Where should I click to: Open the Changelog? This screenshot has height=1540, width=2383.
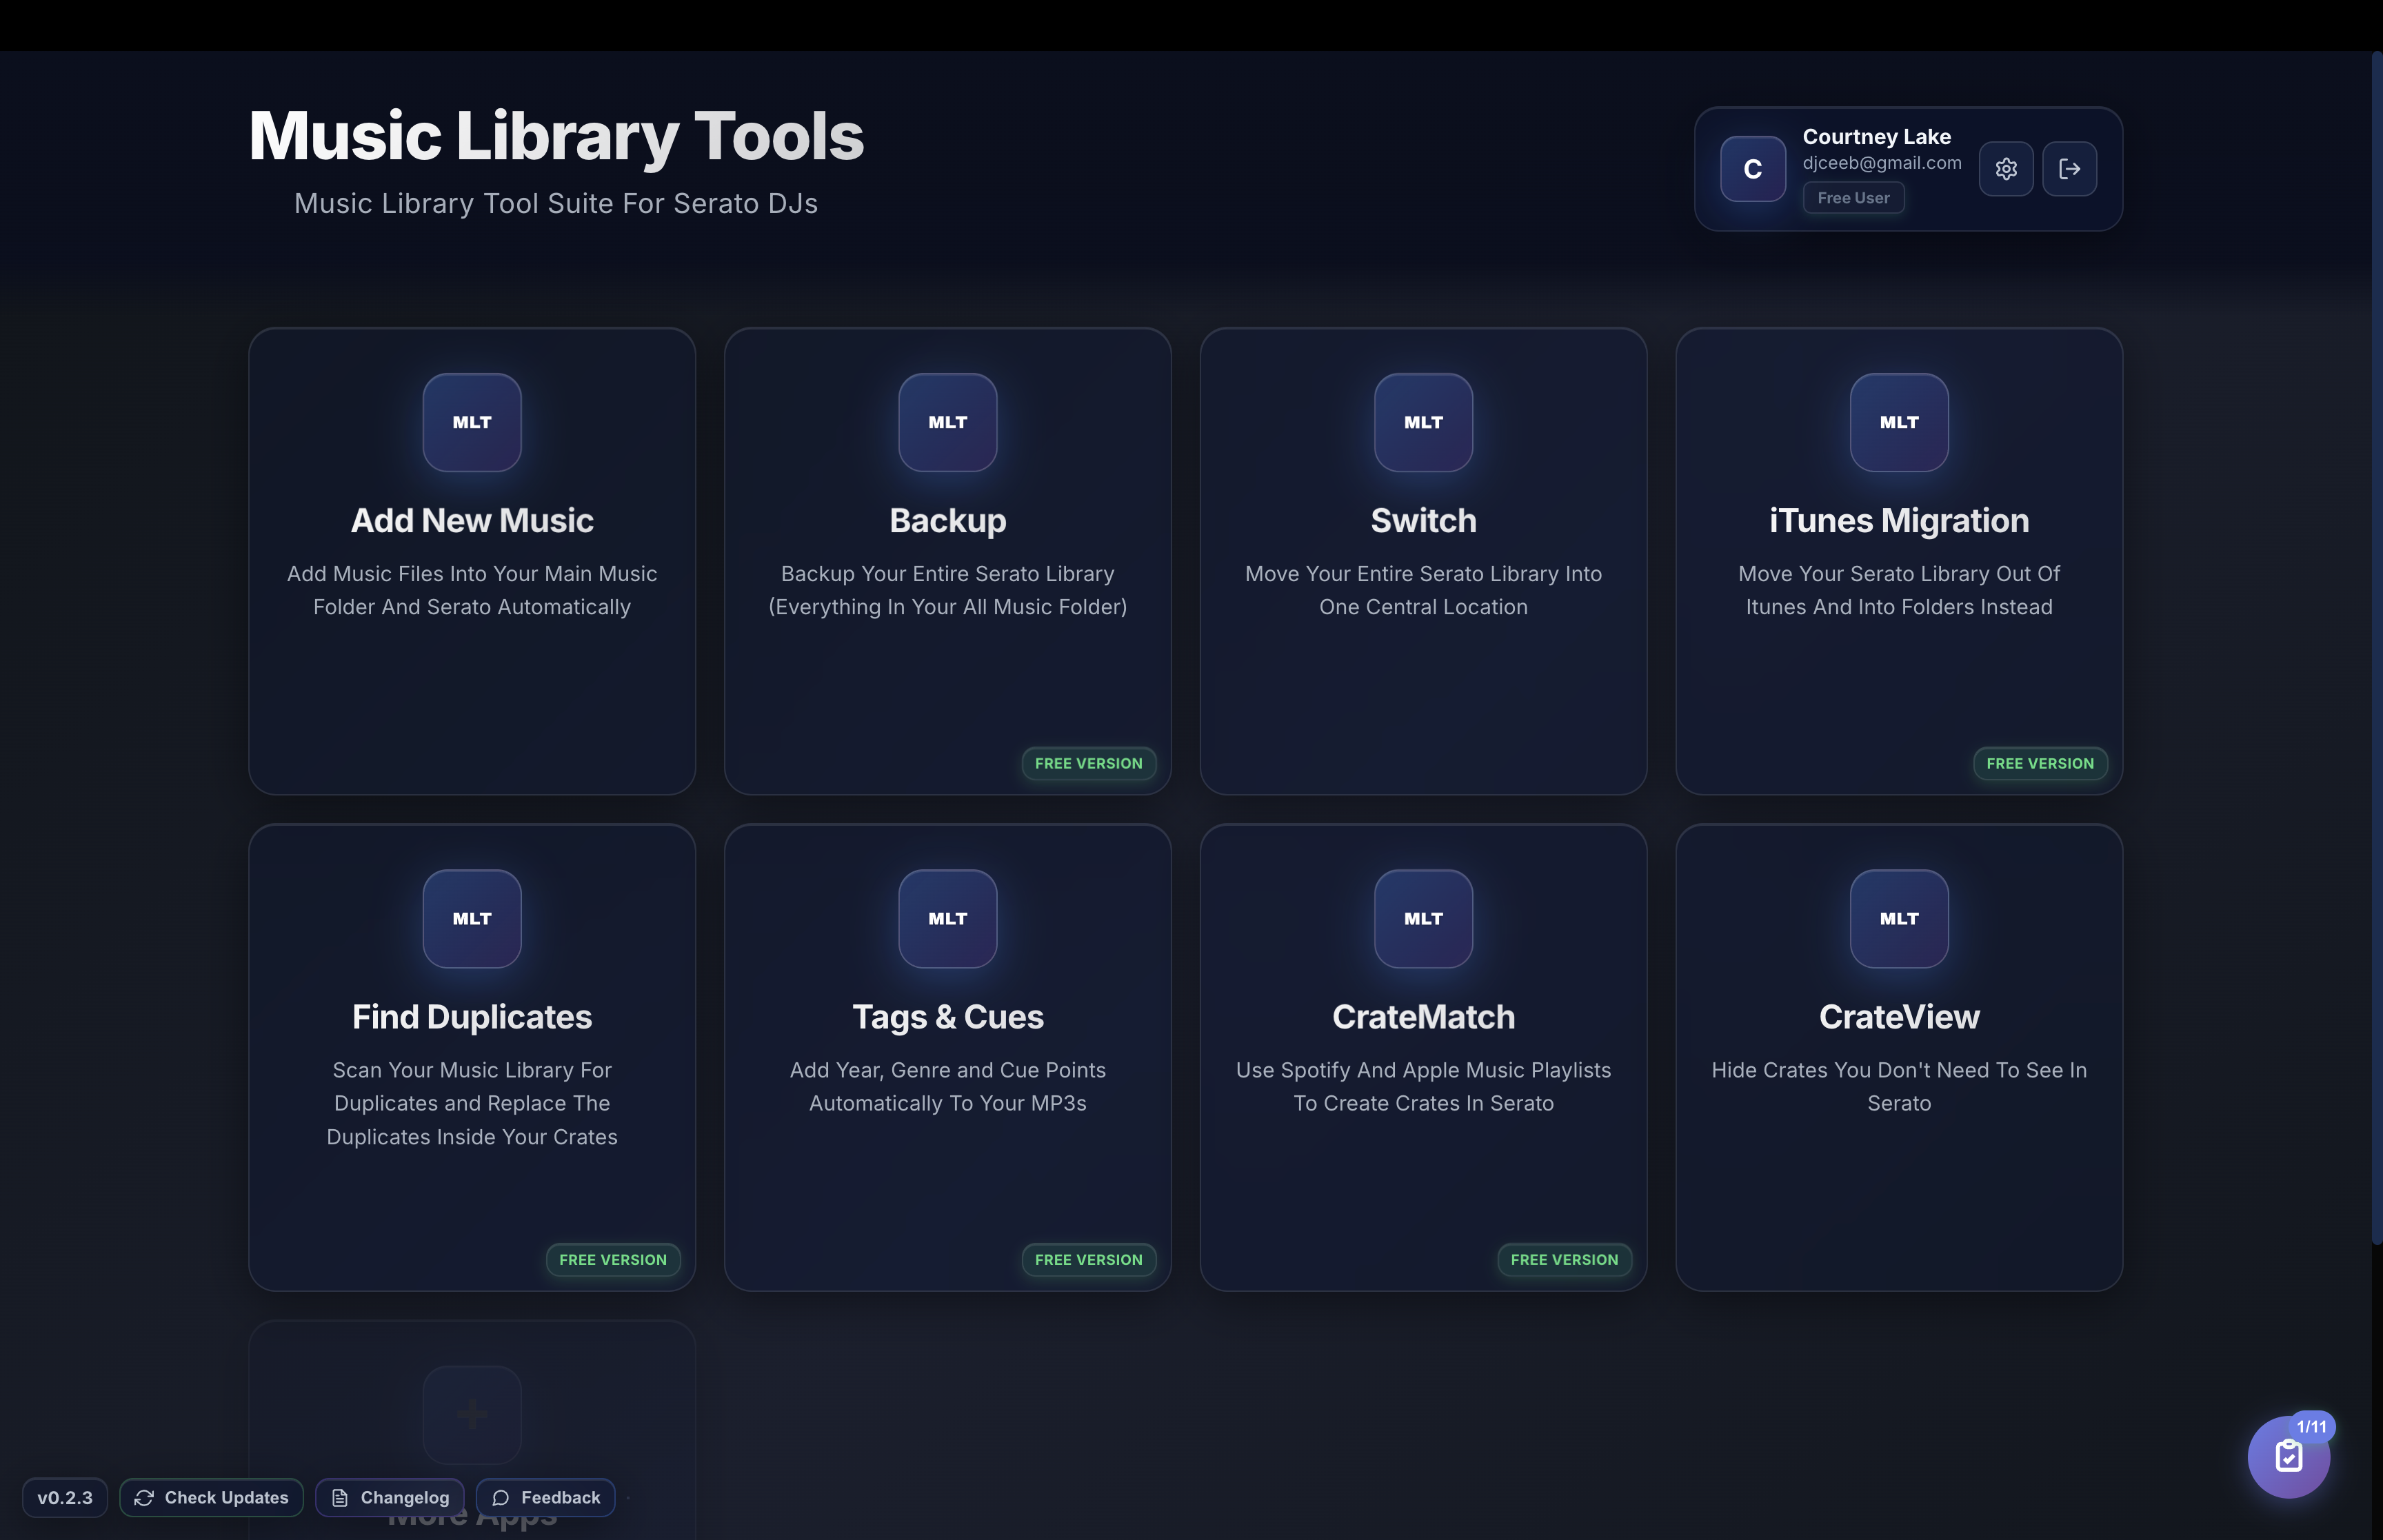[x=390, y=1497]
